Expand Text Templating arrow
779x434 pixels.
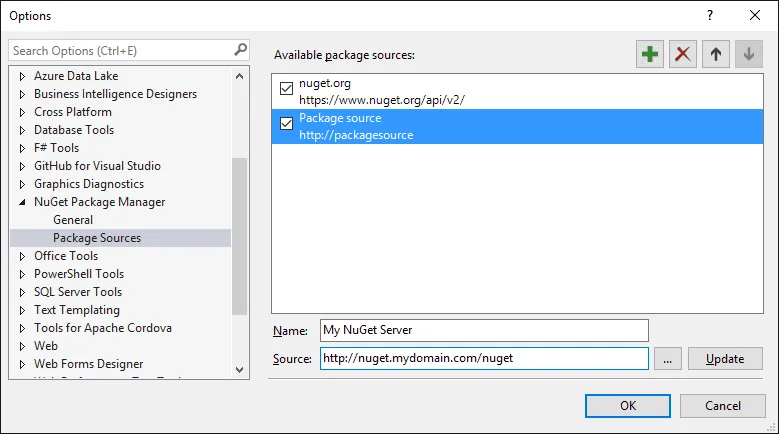(x=22, y=310)
